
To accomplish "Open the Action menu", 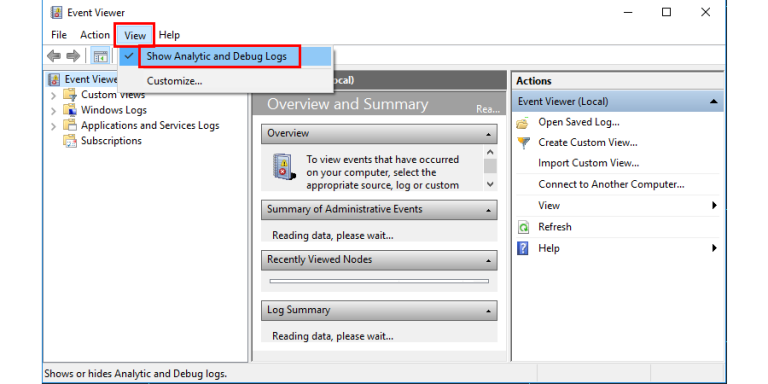I will (x=95, y=35).
